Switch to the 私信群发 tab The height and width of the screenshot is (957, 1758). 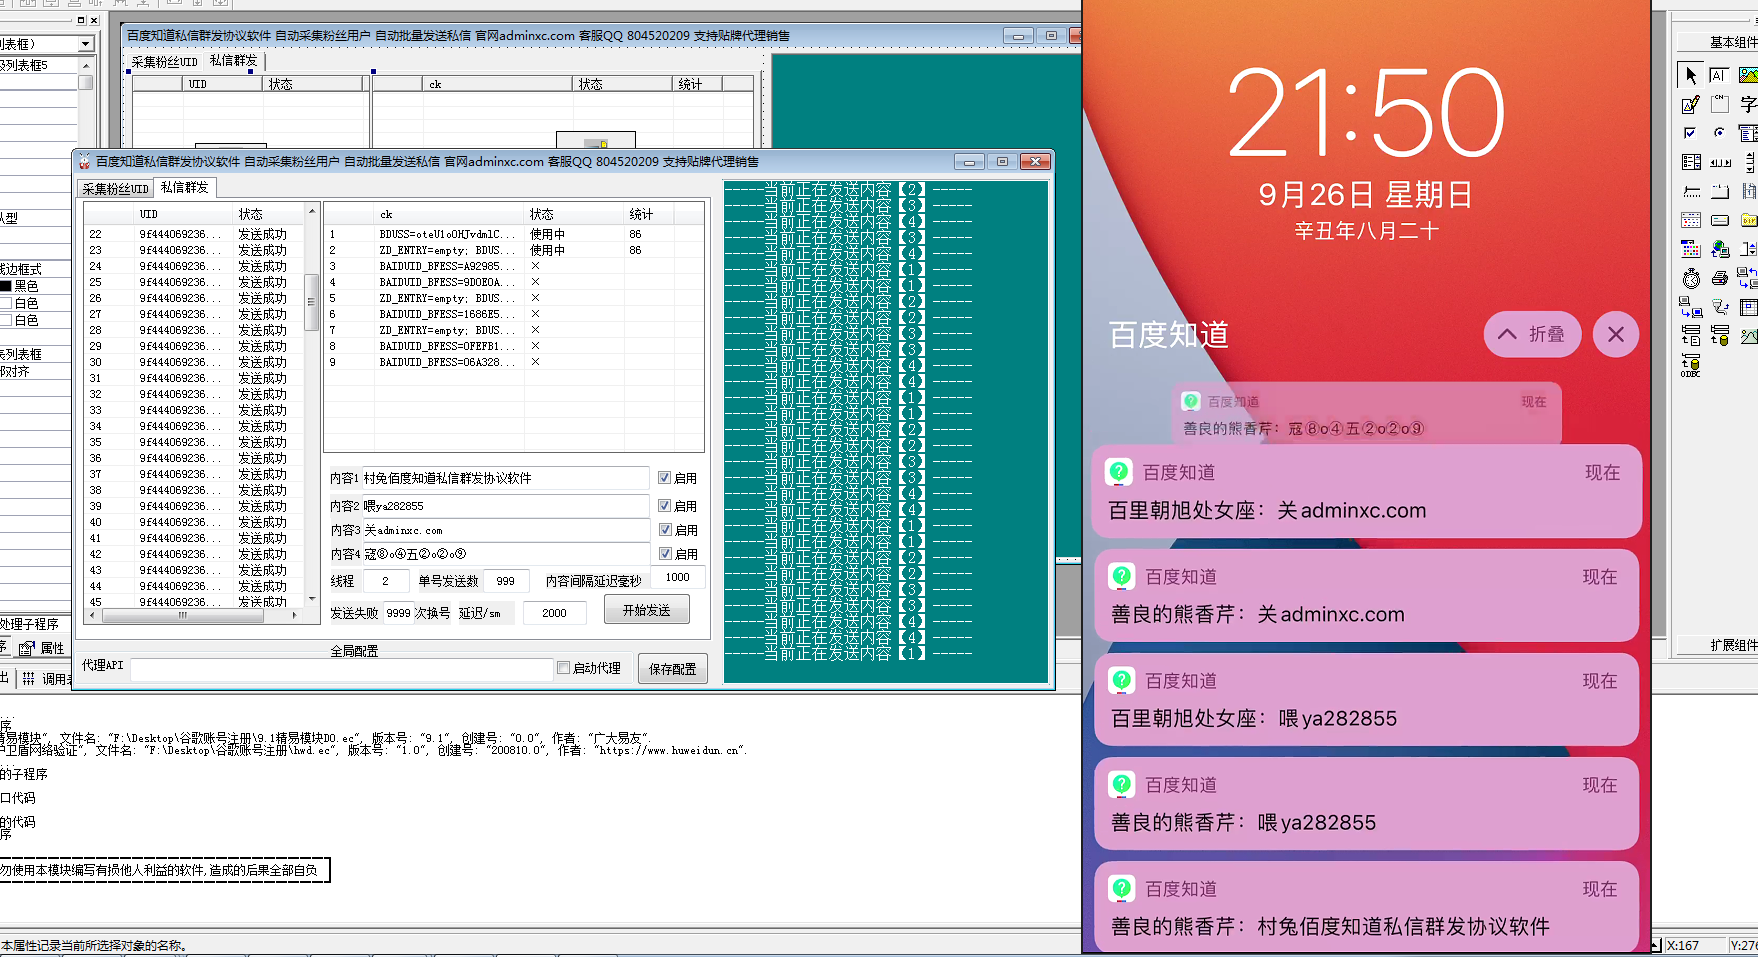[x=184, y=187]
